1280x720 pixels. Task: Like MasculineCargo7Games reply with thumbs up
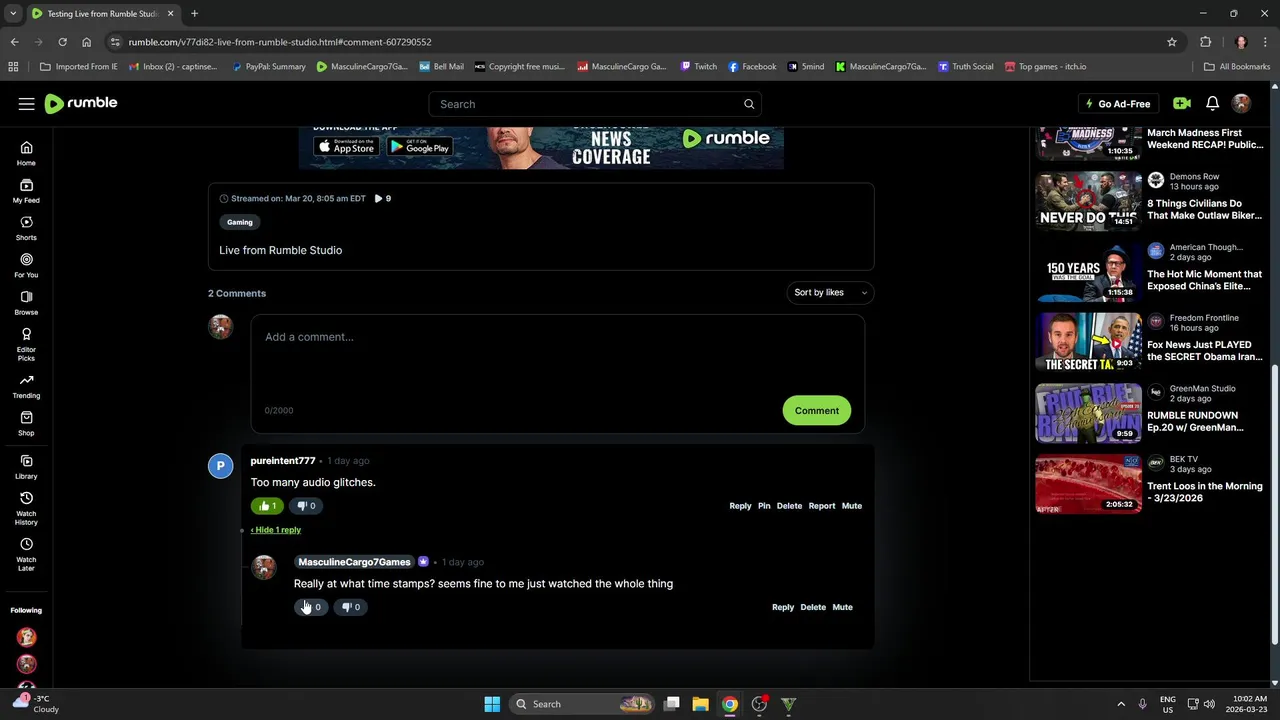tap(311, 607)
